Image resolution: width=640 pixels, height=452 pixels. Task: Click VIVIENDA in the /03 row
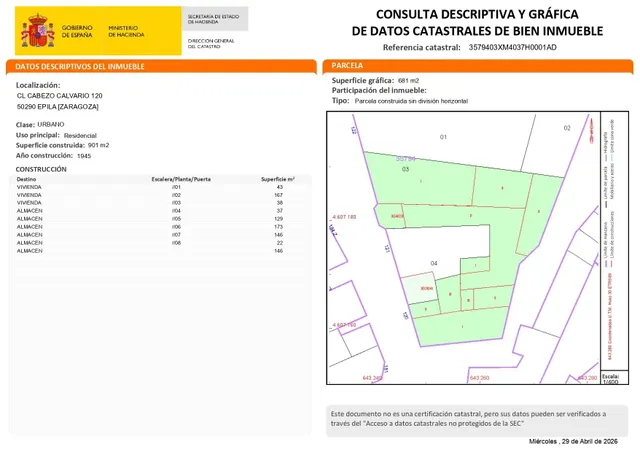tap(29, 203)
